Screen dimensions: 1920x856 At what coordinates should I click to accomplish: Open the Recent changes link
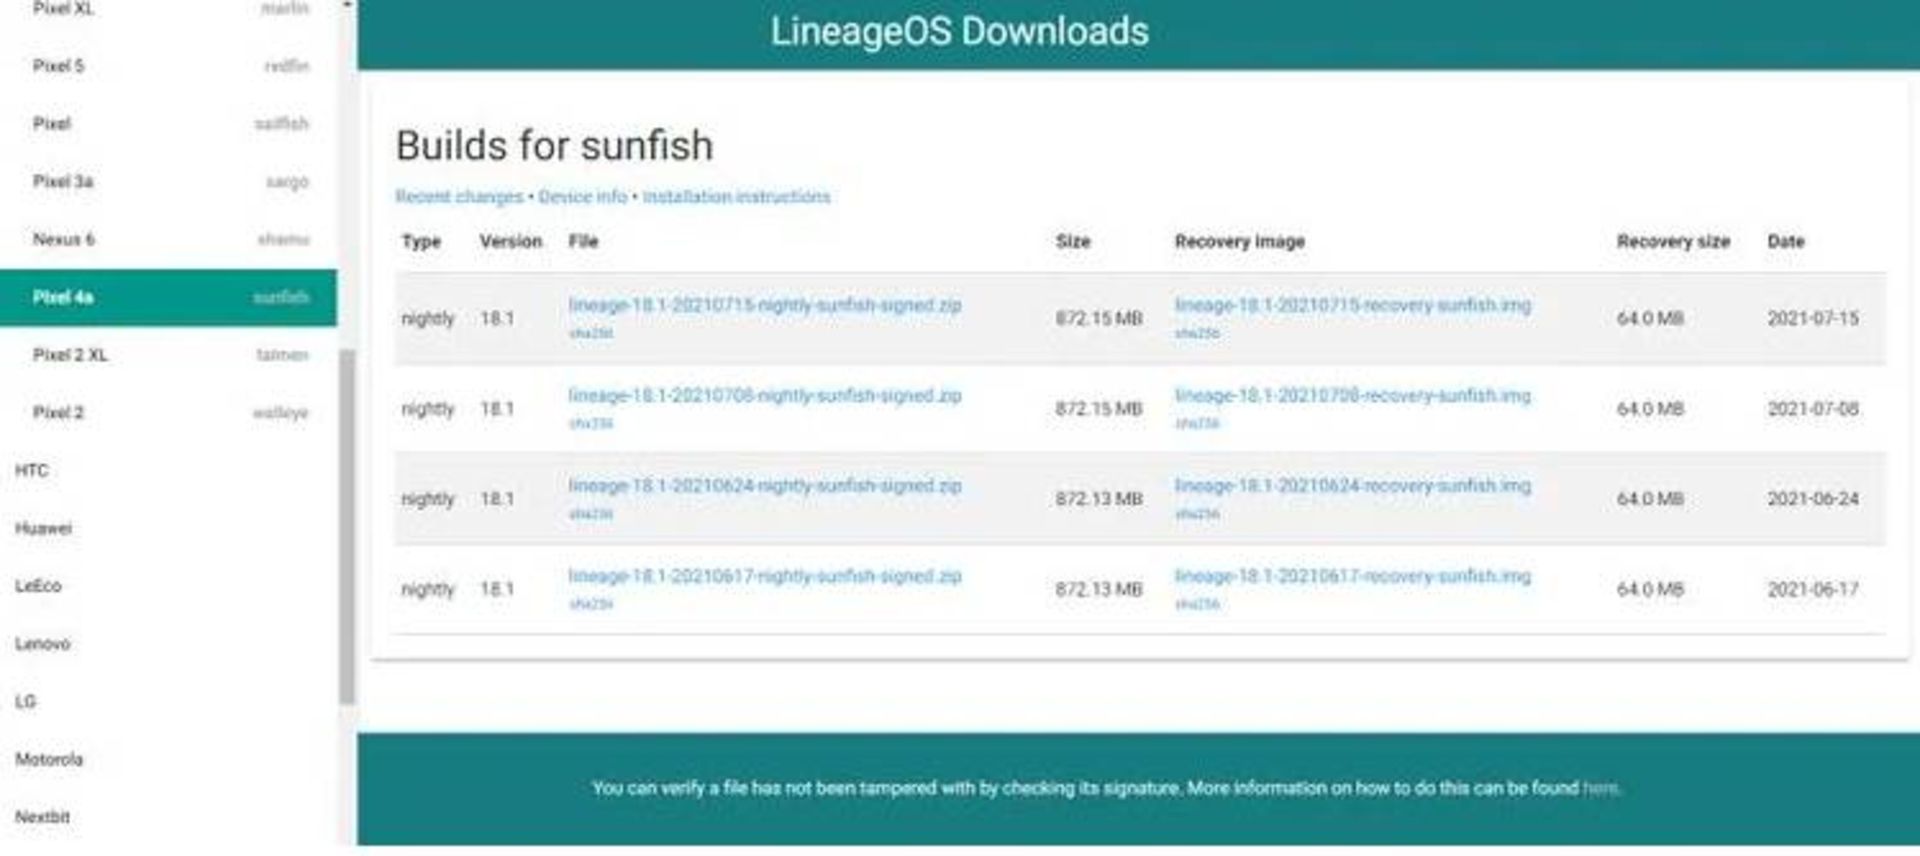(459, 197)
